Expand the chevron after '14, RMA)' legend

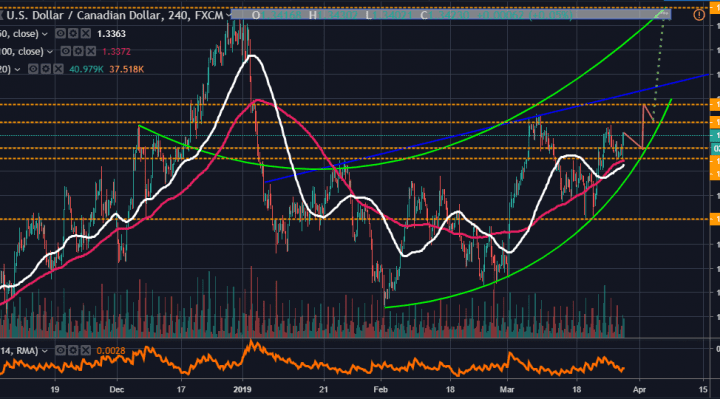[x=45, y=351]
